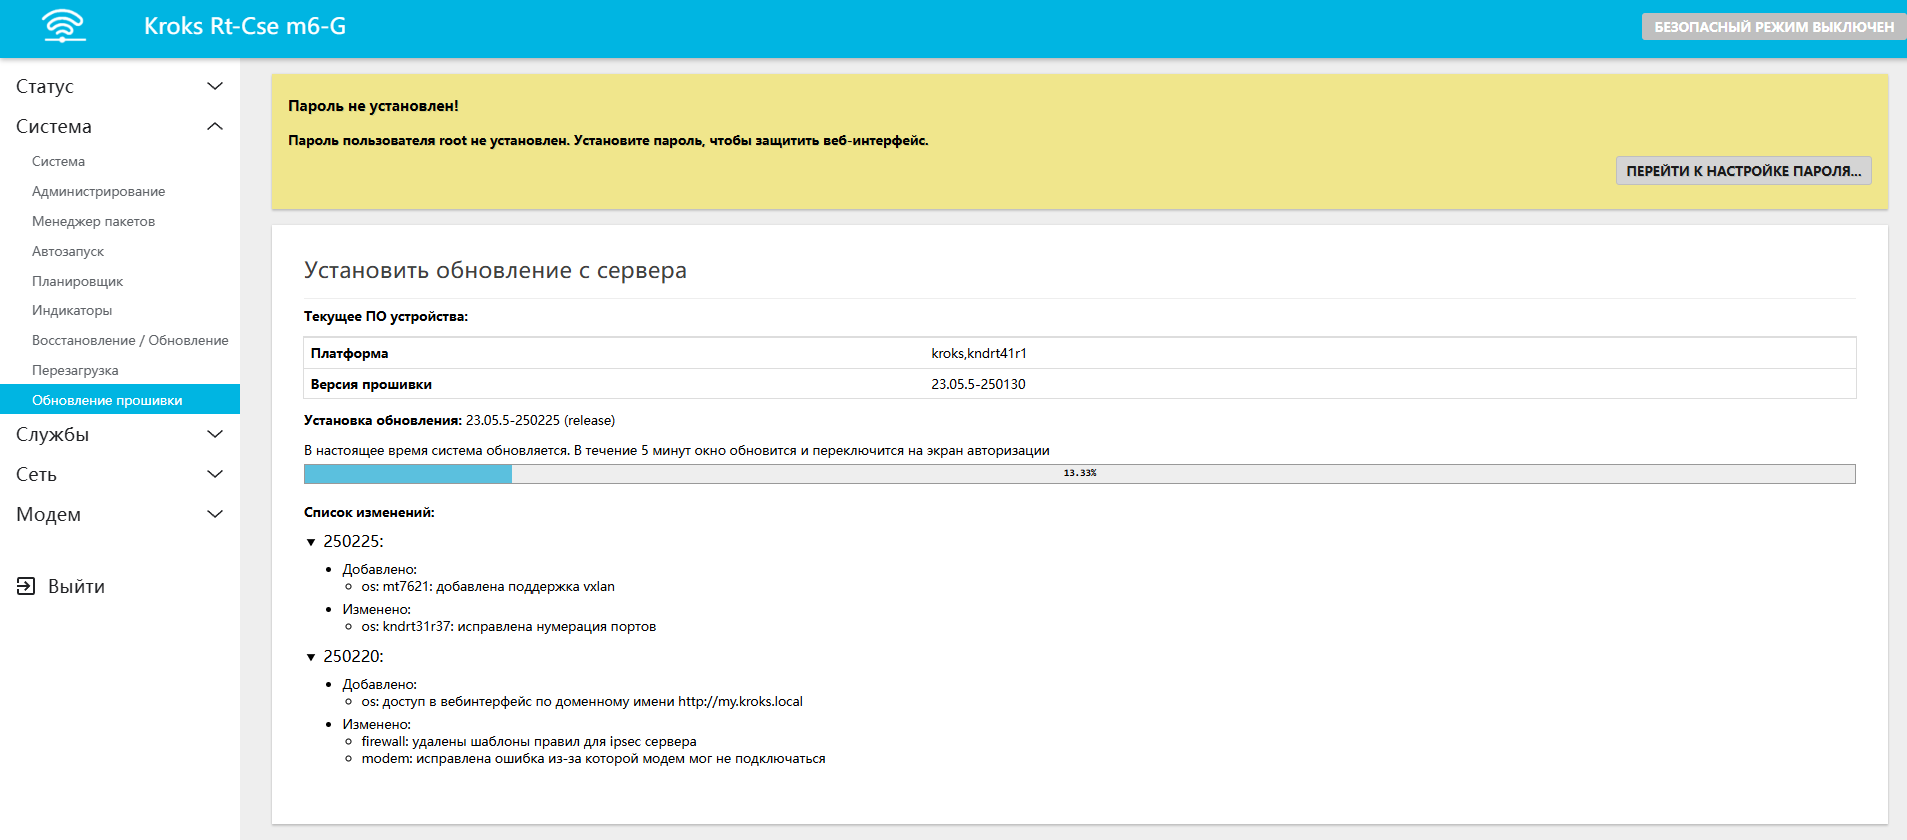Collapse the 250225 changelog triangle
The image size is (1907, 840).
[311, 542]
